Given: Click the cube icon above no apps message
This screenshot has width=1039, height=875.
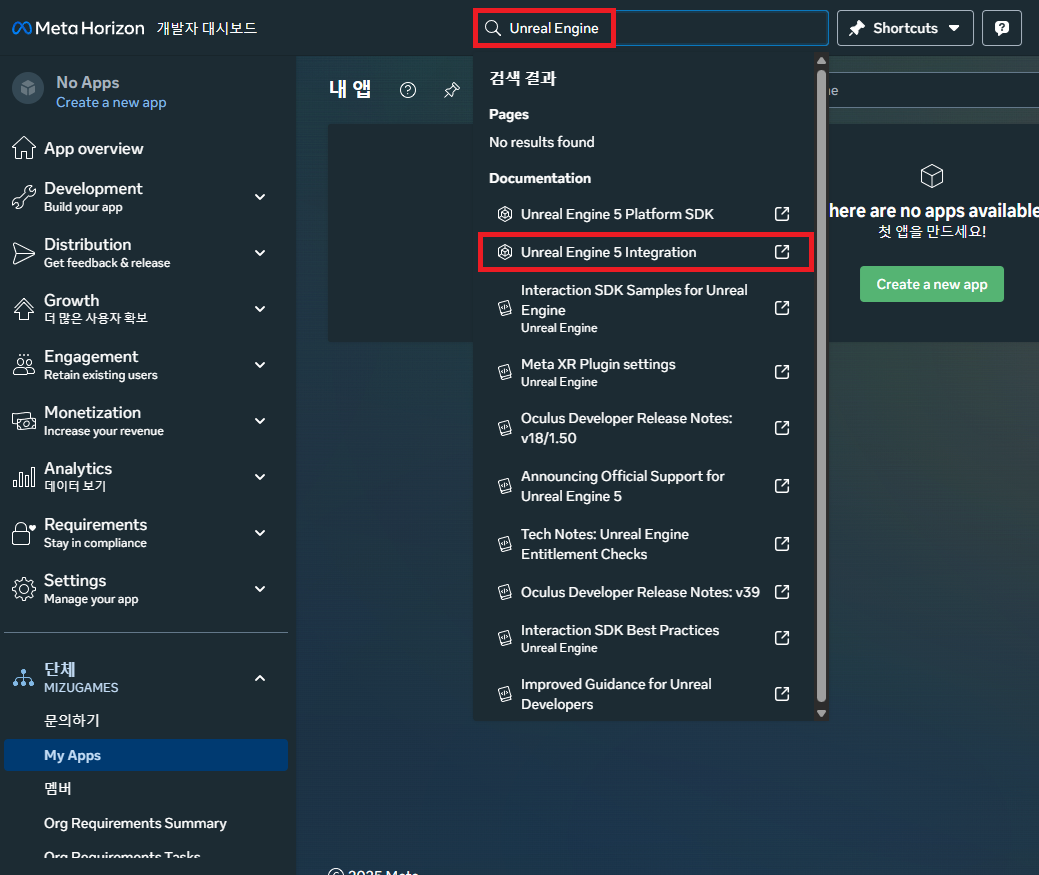Looking at the screenshot, I should (932, 176).
